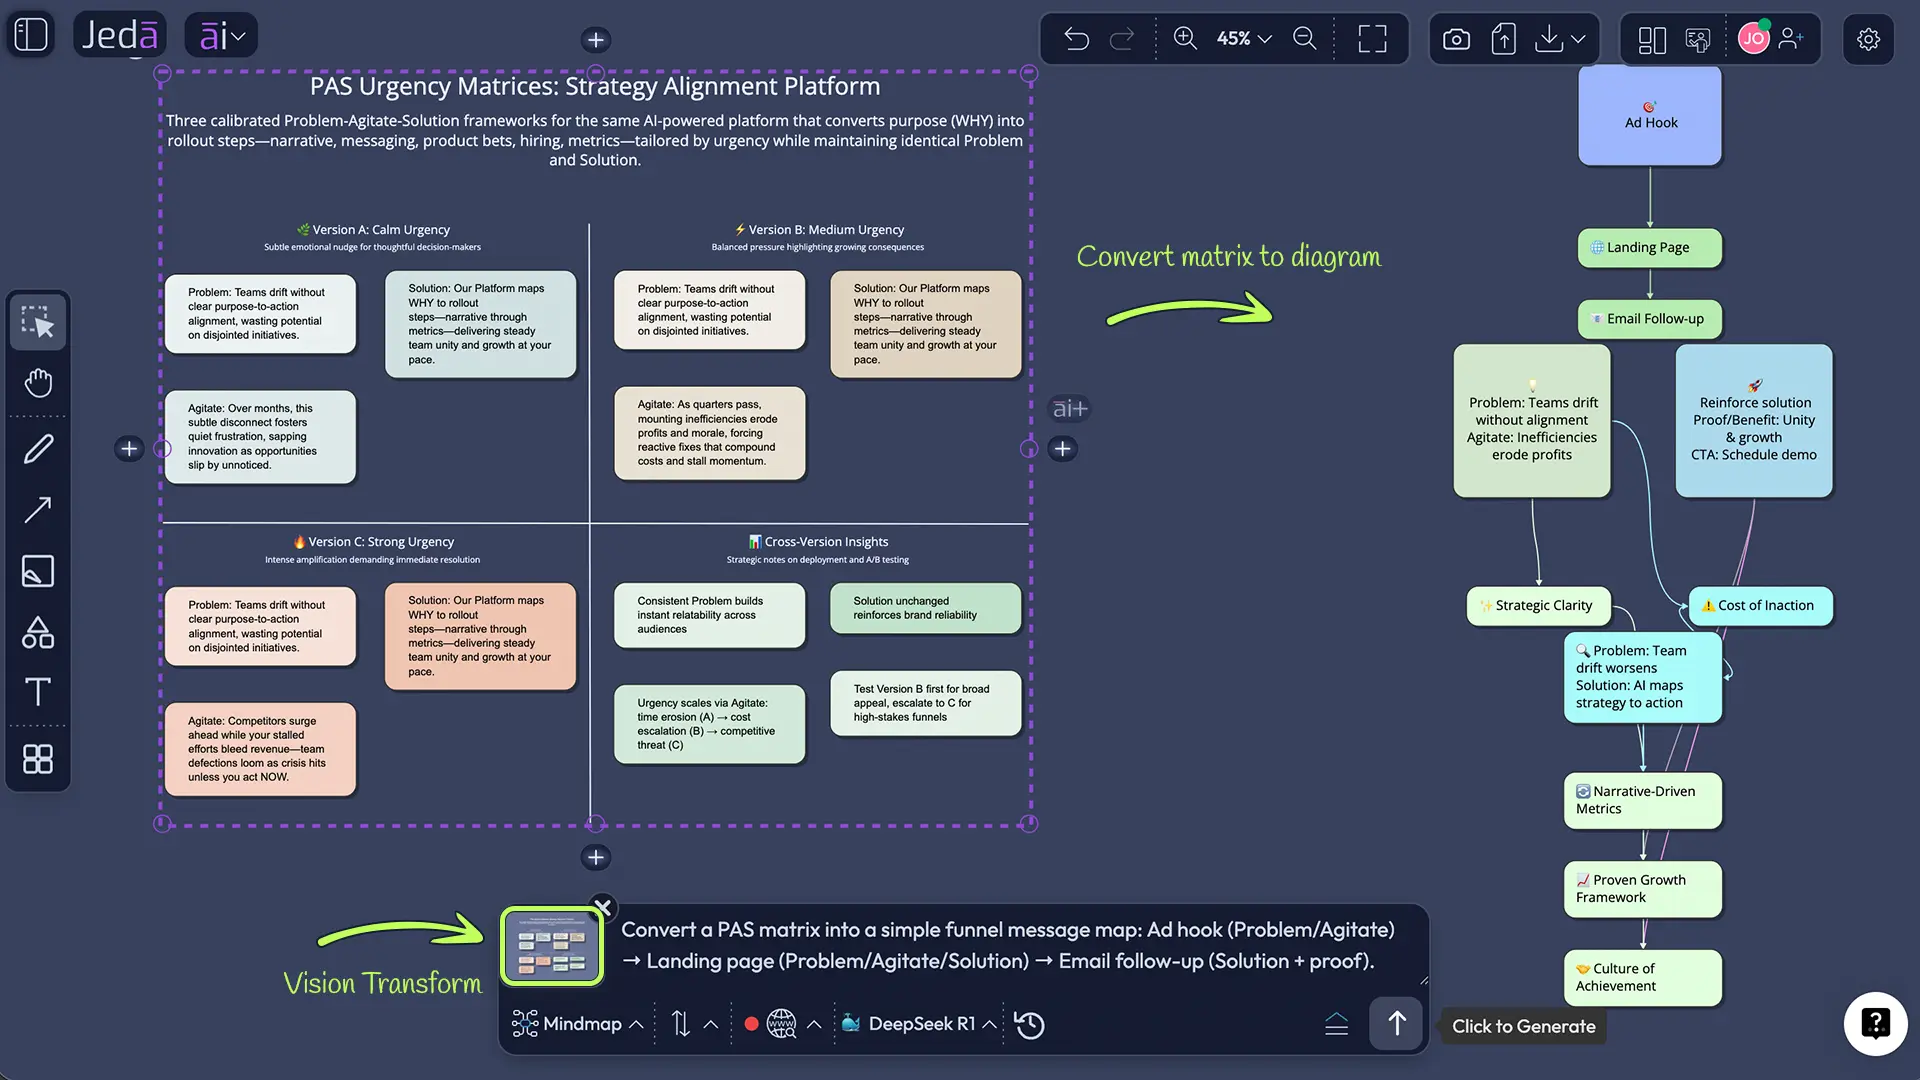Open the 45% zoom level dropdown
Viewport: 1920px width, 1080px height.
1244,39
